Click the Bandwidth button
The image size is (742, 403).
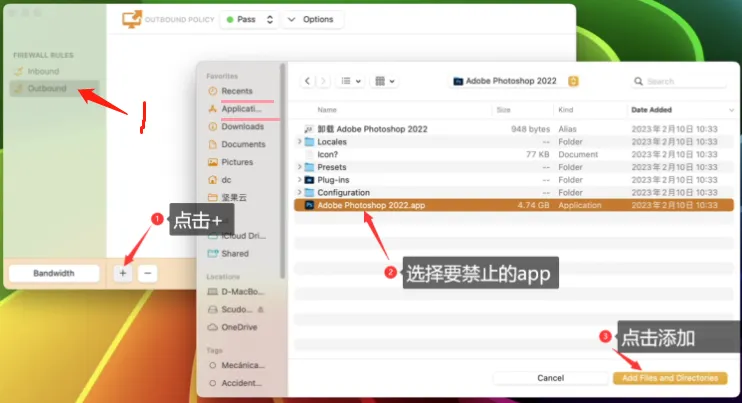[53, 273]
